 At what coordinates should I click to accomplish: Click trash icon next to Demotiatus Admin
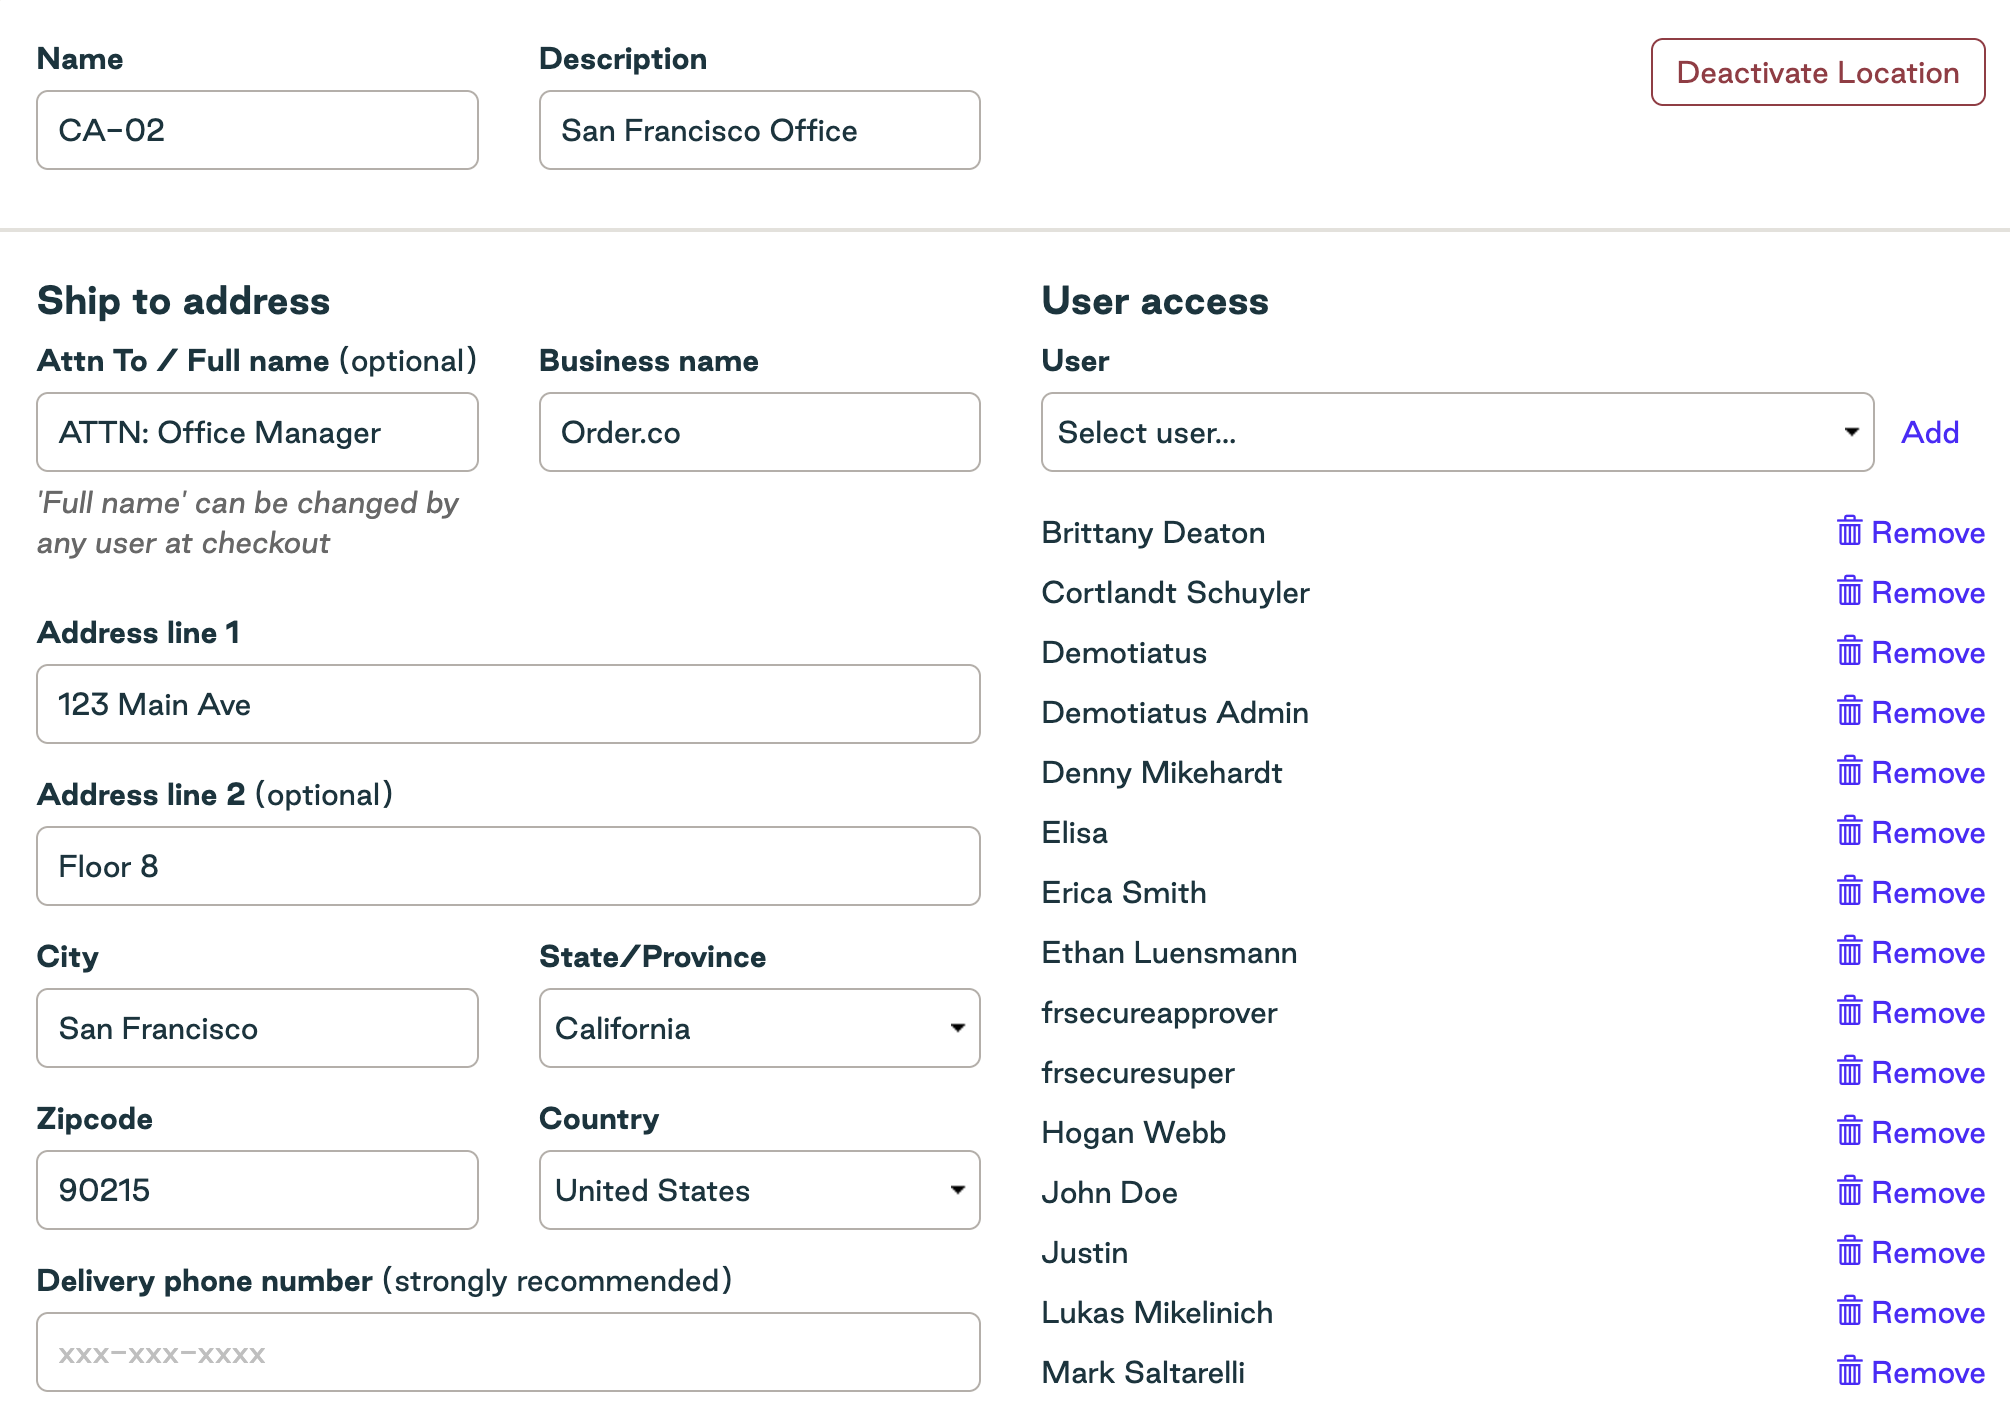coord(1849,711)
